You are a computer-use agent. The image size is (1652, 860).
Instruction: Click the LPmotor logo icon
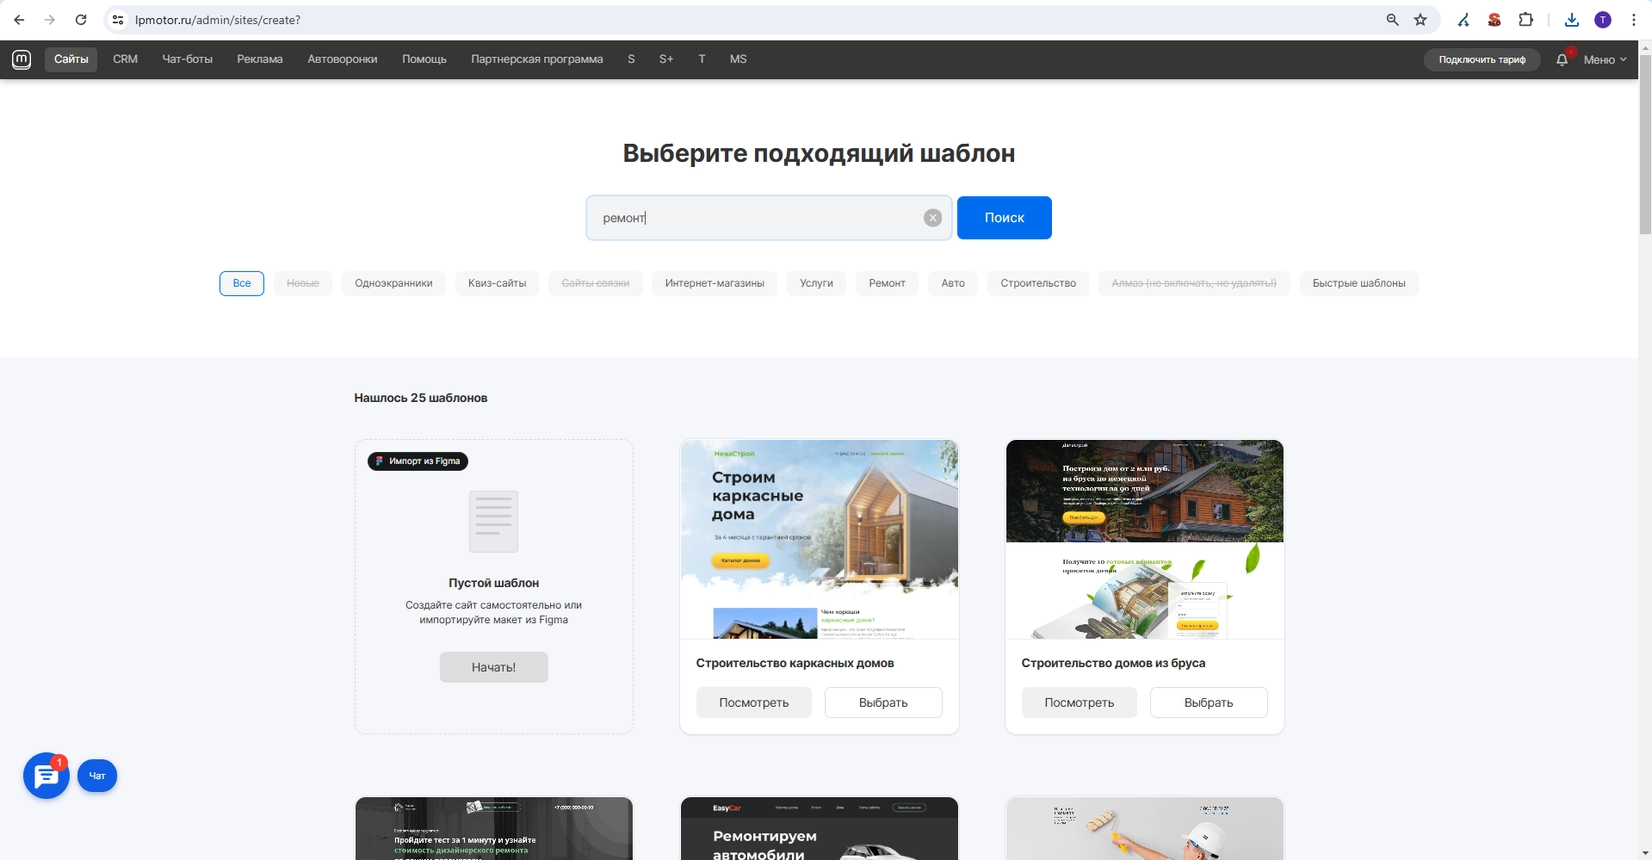pyautogui.click(x=21, y=59)
